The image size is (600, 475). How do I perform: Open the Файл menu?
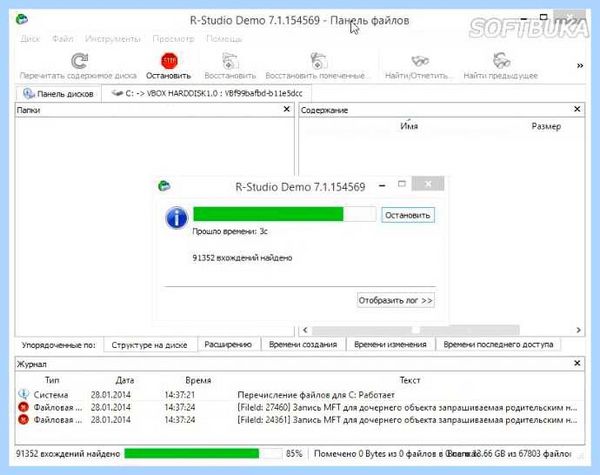62,39
